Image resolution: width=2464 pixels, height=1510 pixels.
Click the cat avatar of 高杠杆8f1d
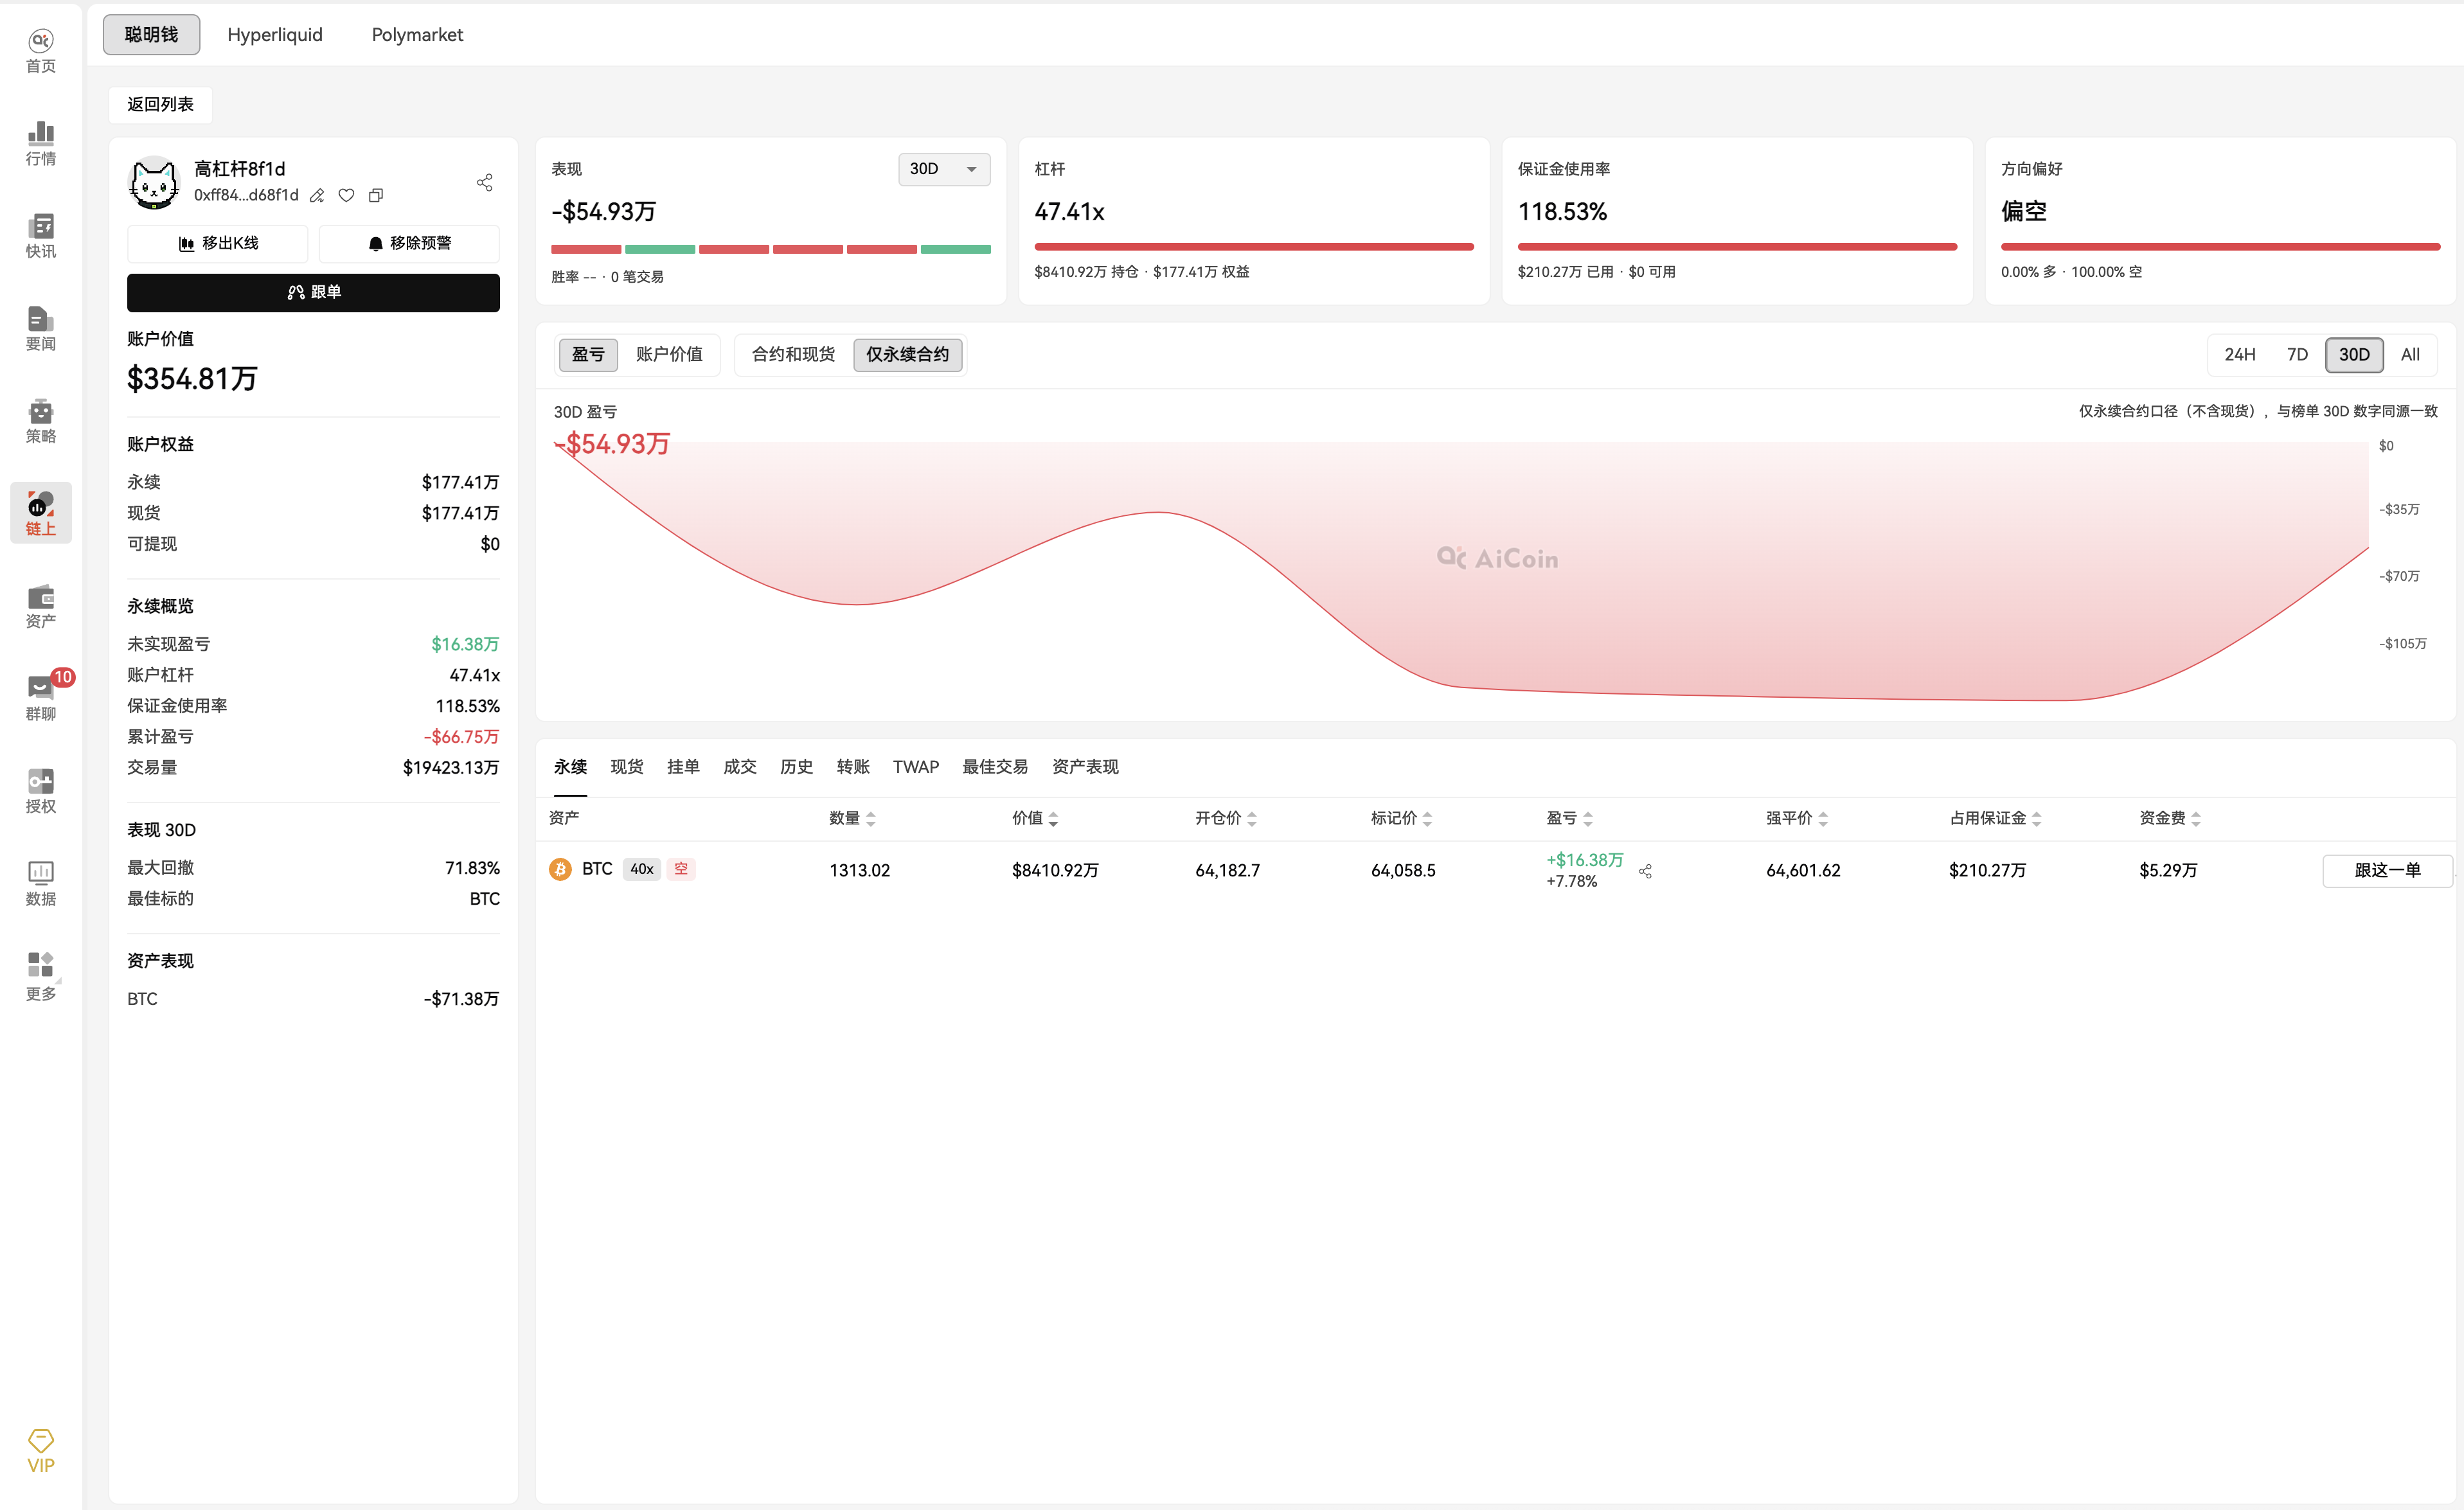coord(154,182)
